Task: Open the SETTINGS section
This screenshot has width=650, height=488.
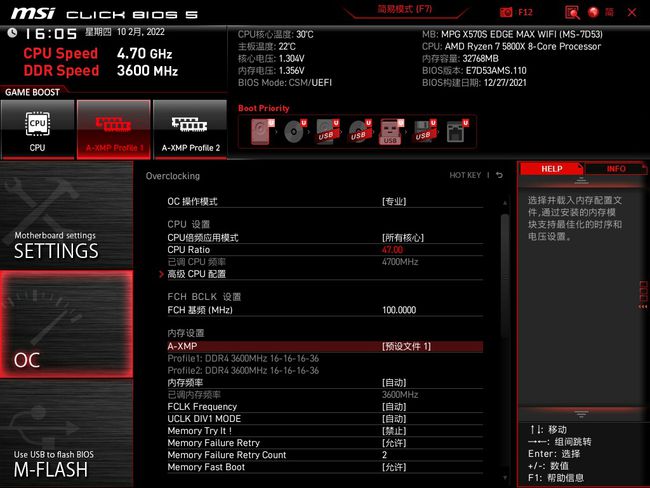Action: pos(66,215)
